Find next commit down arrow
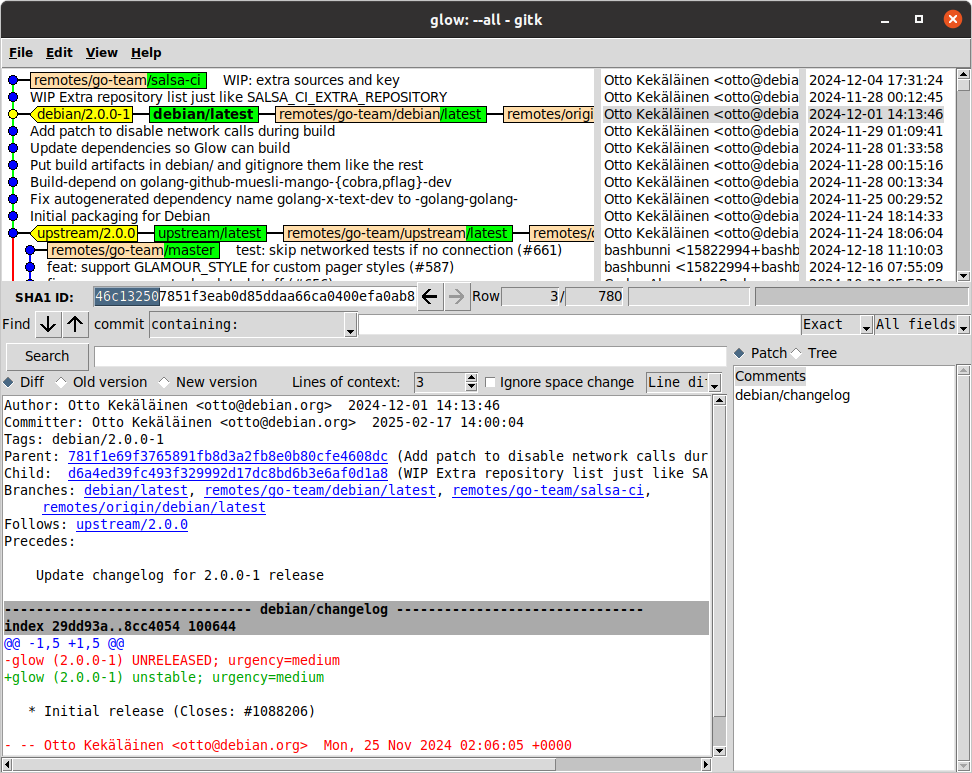The height and width of the screenshot is (773, 972). tap(48, 324)
